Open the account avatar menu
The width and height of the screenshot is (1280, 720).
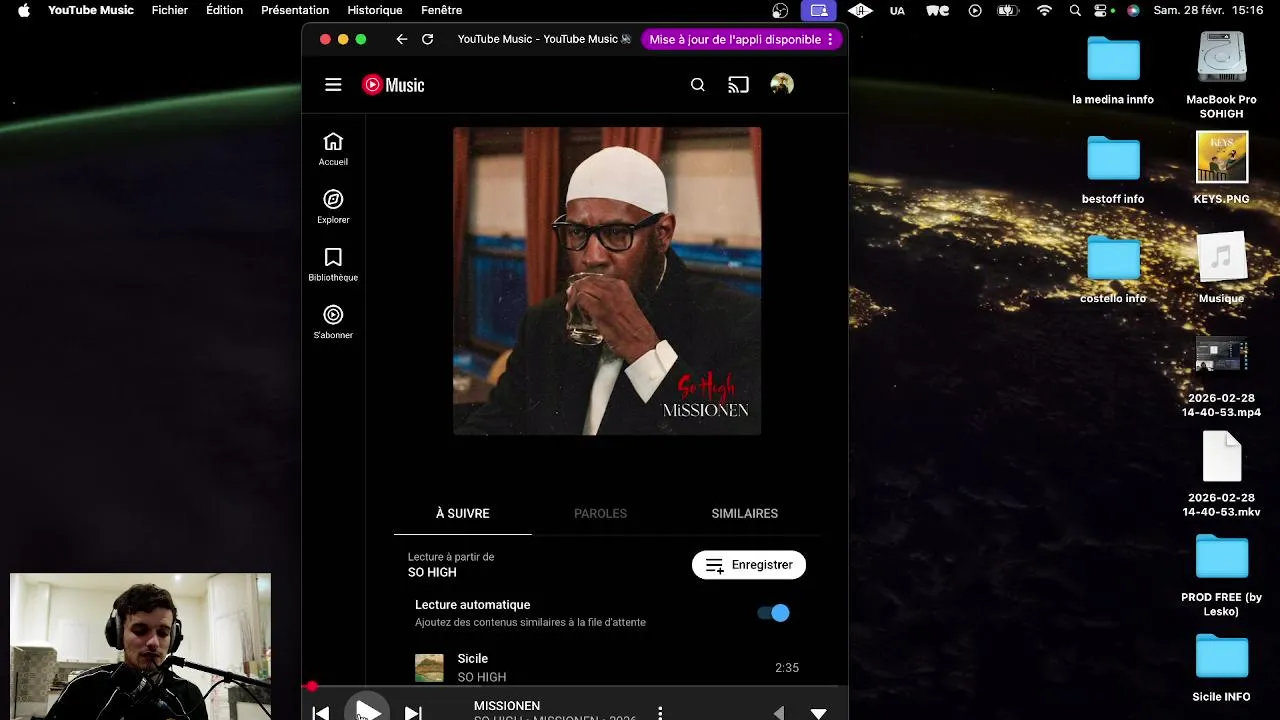coord(782,85)
